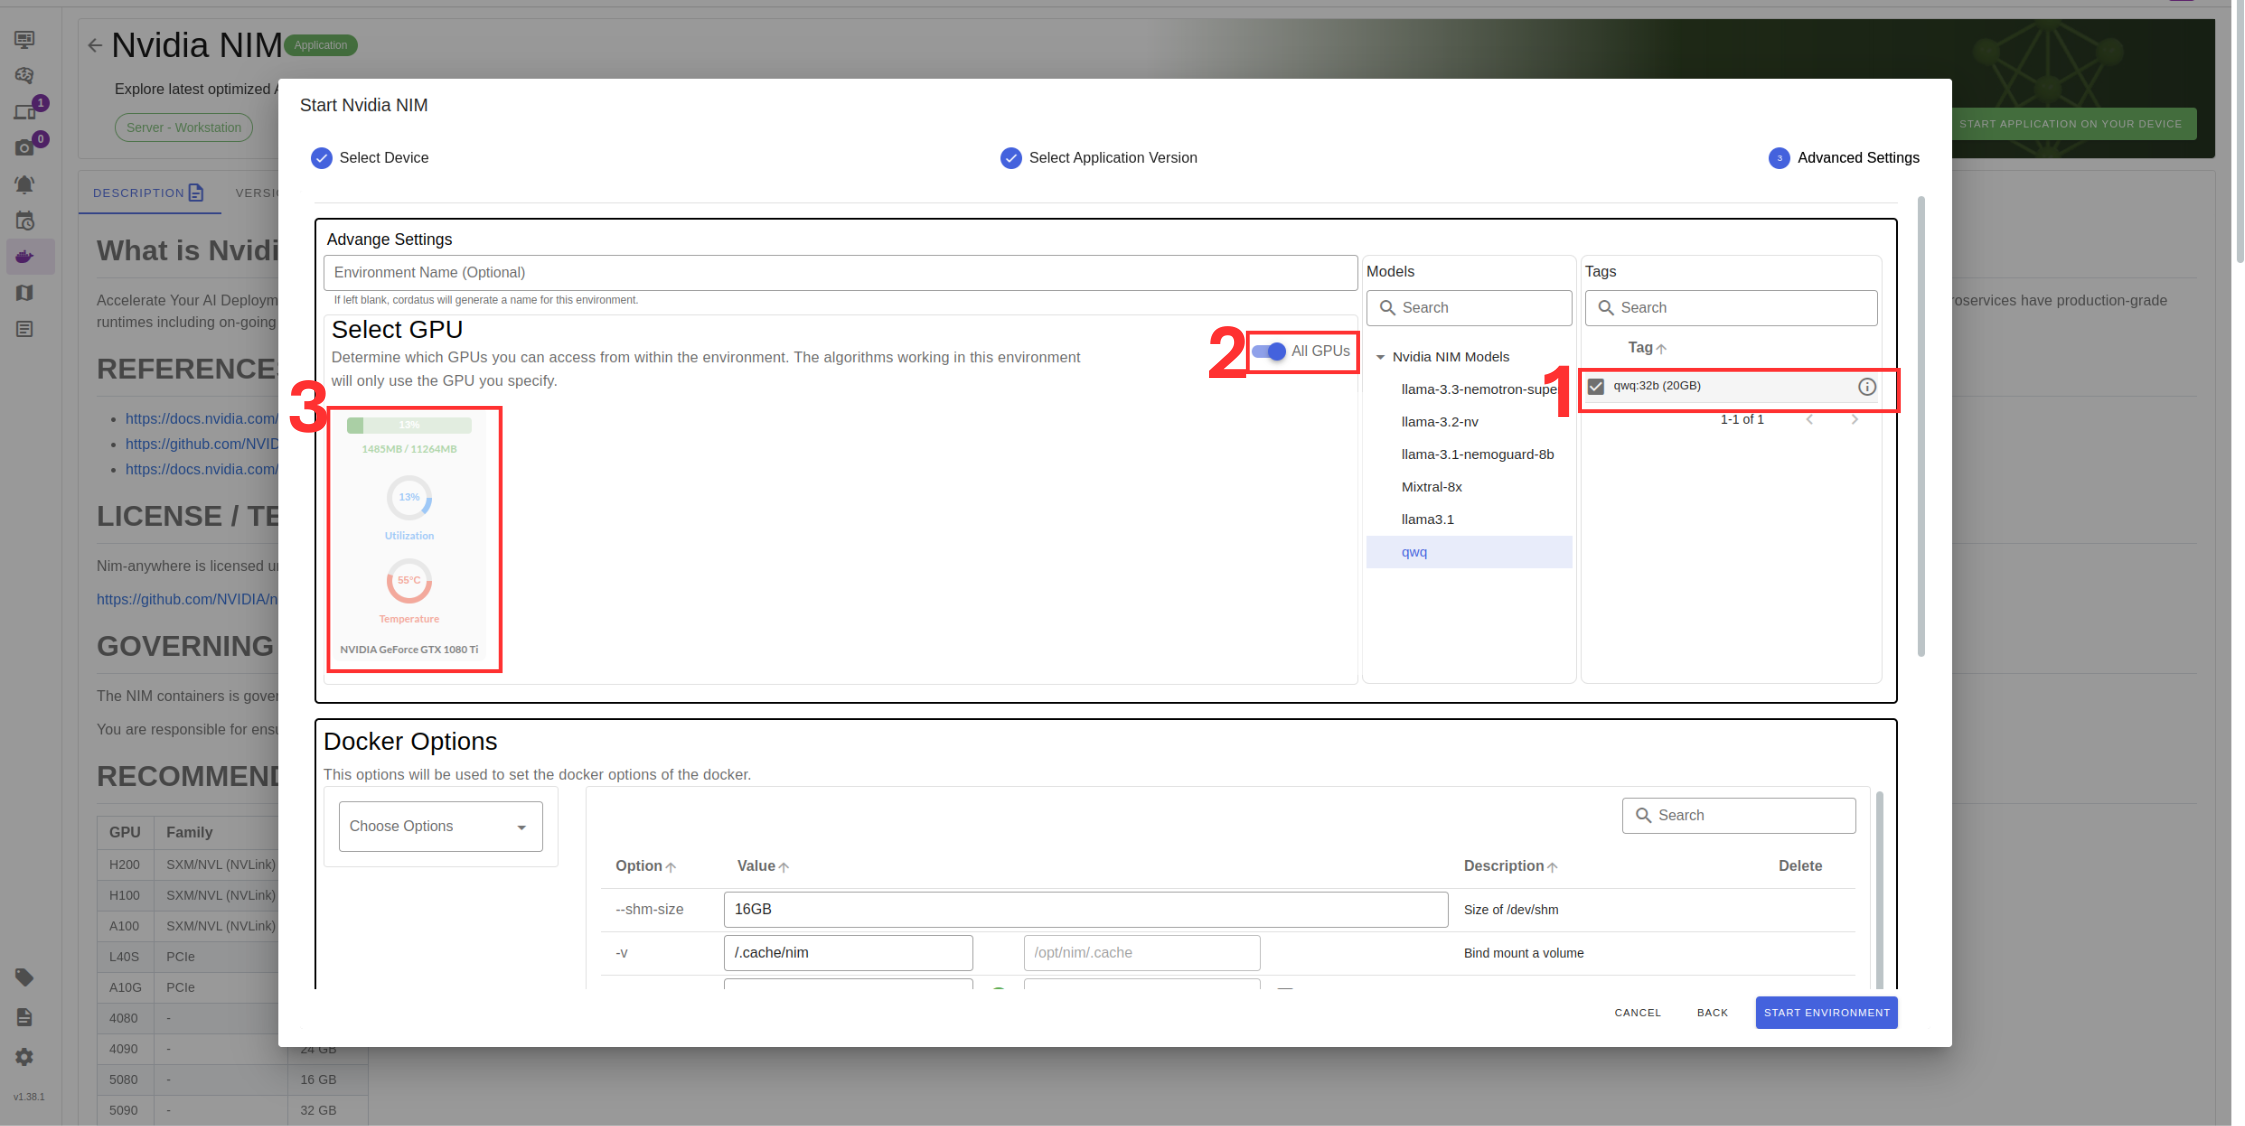This screenshot has height=1126, width=2245.
Task: Open the alarm bell icon in sidebar
Action: click(25, 185)
